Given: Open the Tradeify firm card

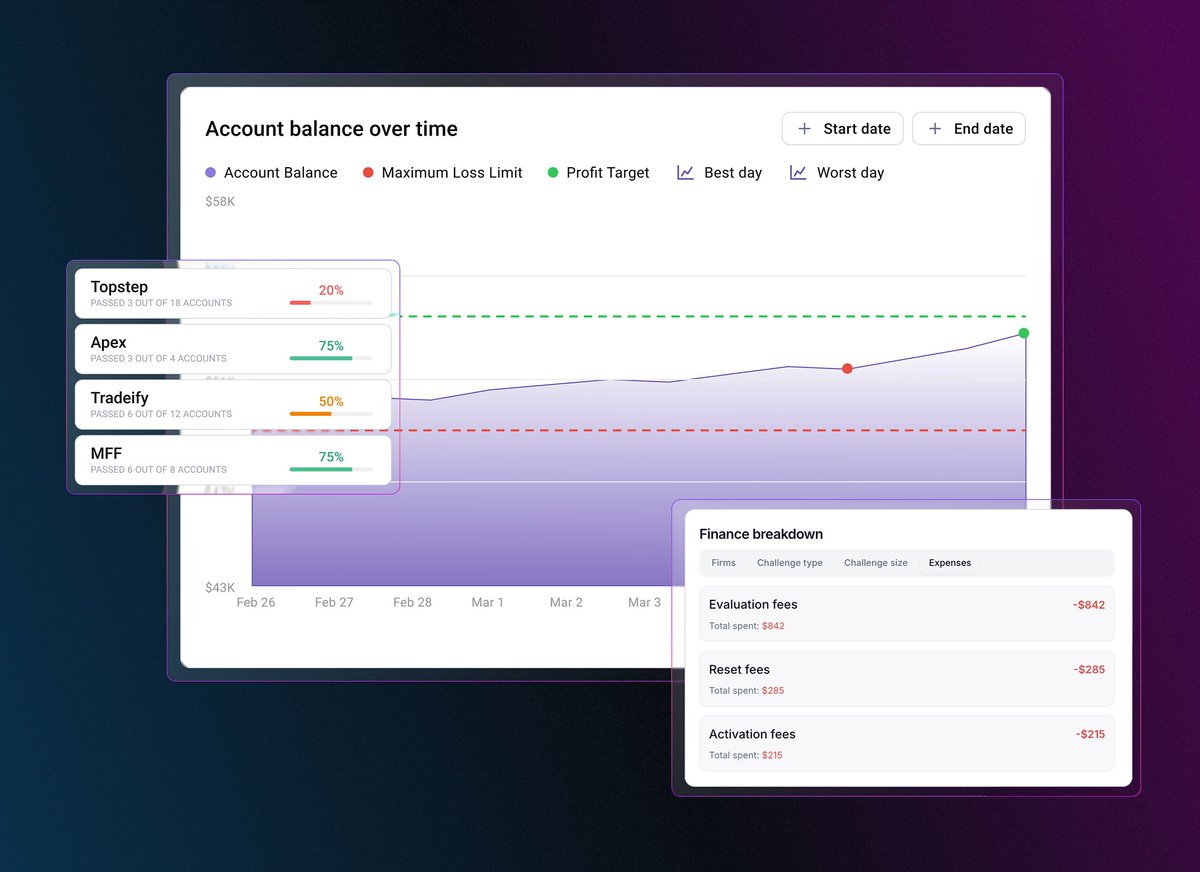Looking at the screenshot, I should pyautogui.click(x=233, y=404).
